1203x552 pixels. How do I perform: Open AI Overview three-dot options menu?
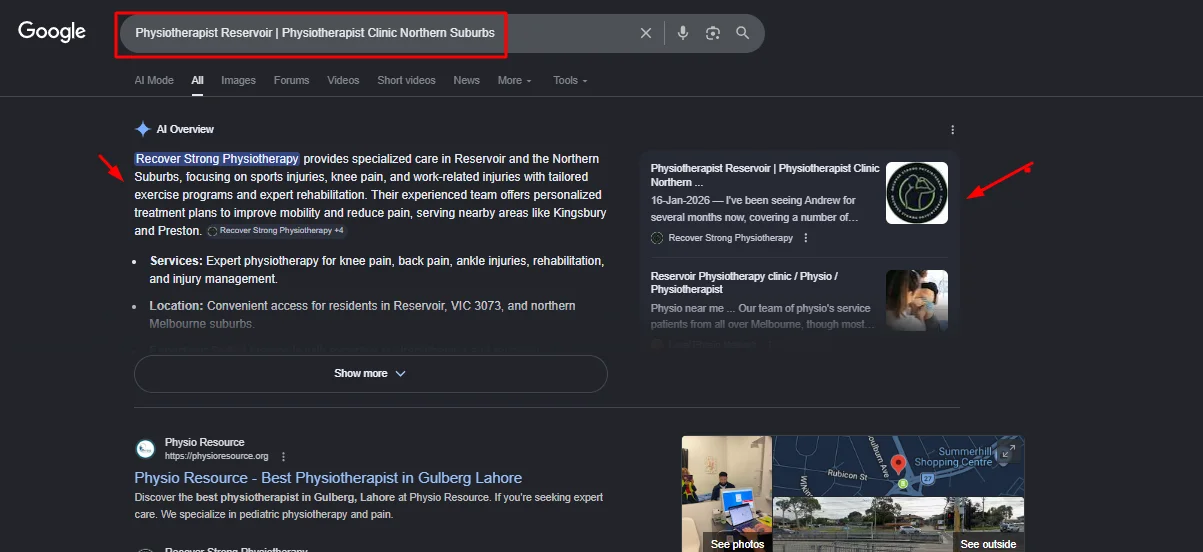pyautogui.click(x=952, y=130)
